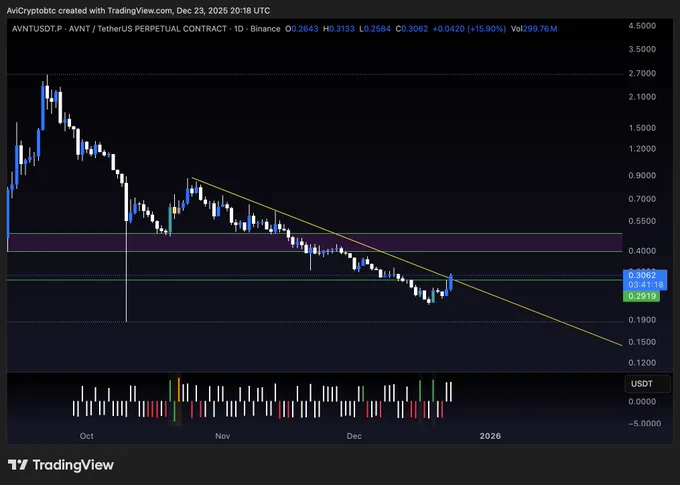Click the 2026 time axis label
Viewport: 680px width, 485px height.
(x=490, y=436)
